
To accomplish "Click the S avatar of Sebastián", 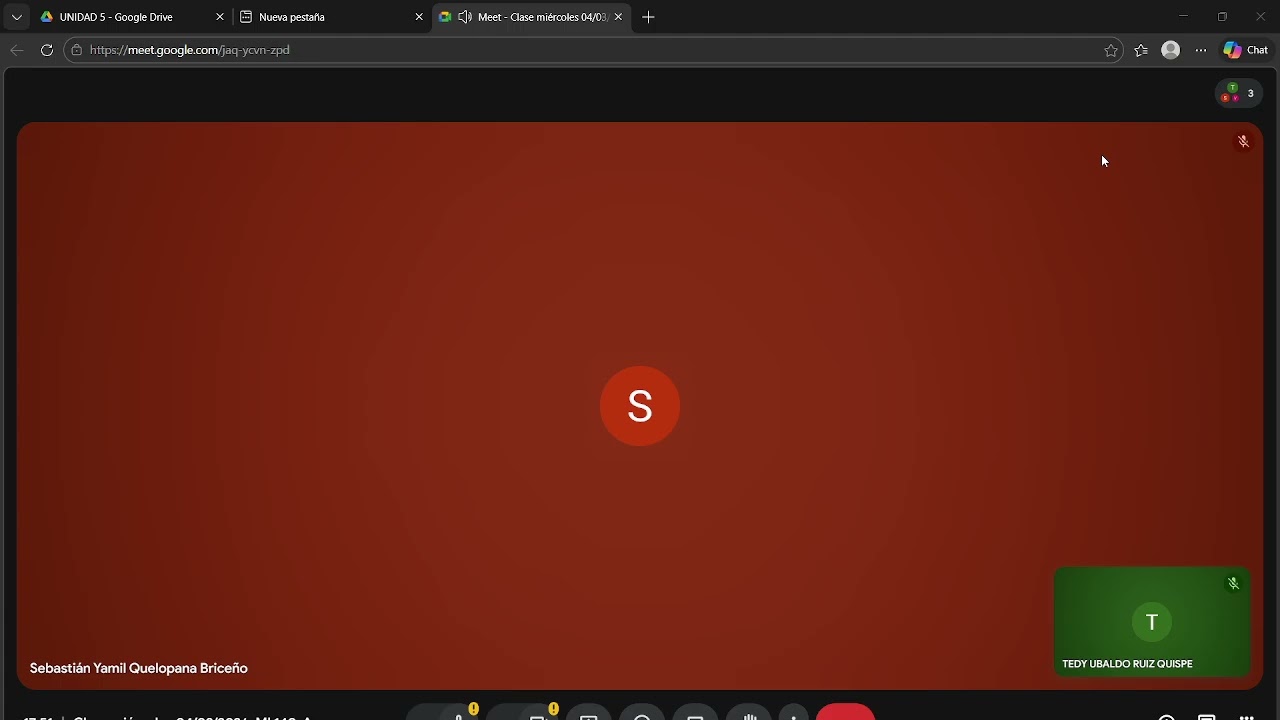I will click(x=640, y=406).
